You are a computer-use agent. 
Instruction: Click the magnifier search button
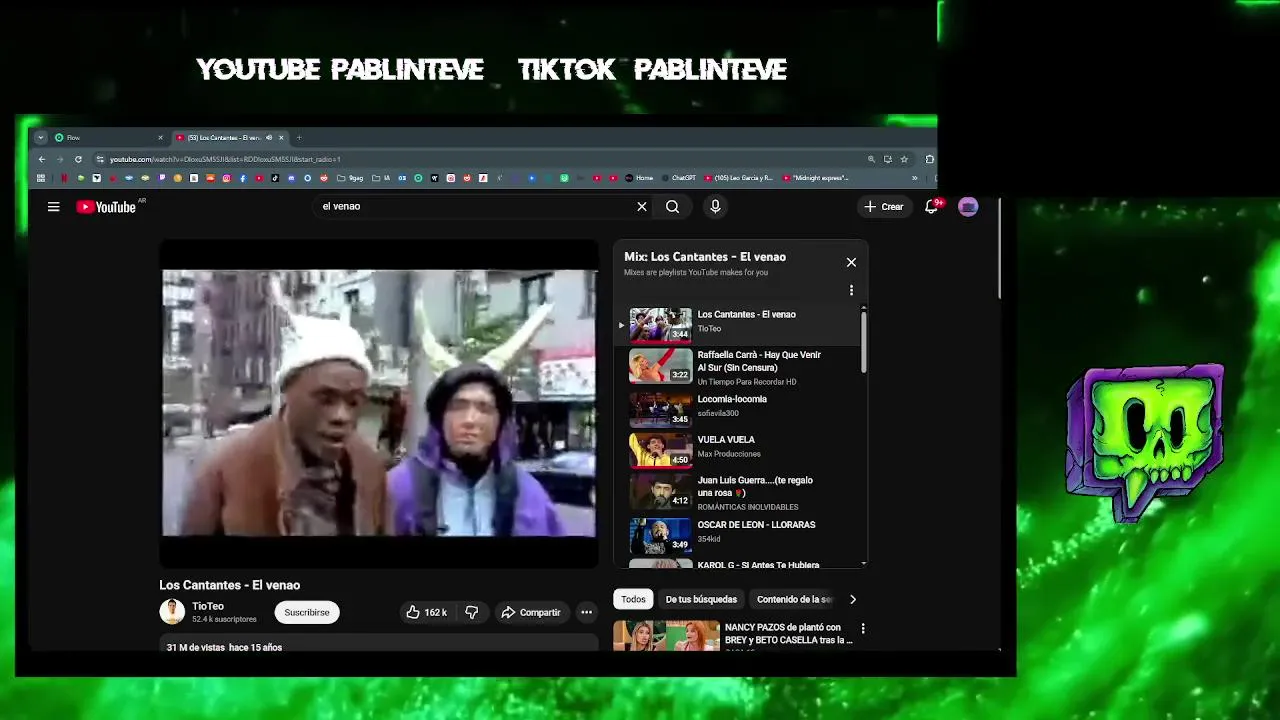tap(672, 207)
